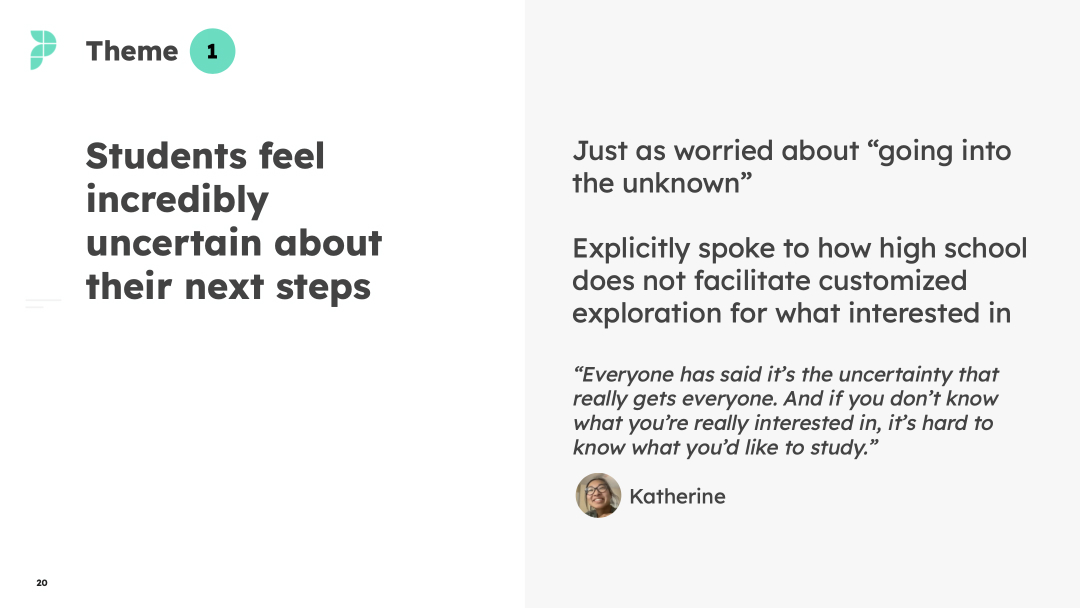
Task: Click the faint gray lines left of heading
Action: (43, 303)
